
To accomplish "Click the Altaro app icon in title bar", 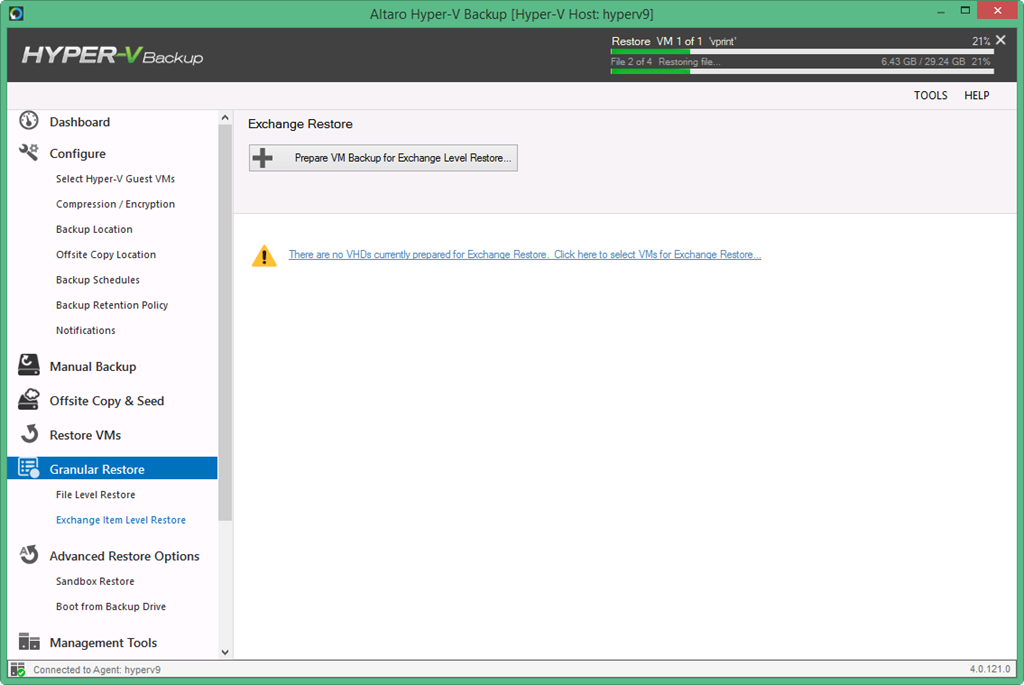I will [x=16, y=13].
